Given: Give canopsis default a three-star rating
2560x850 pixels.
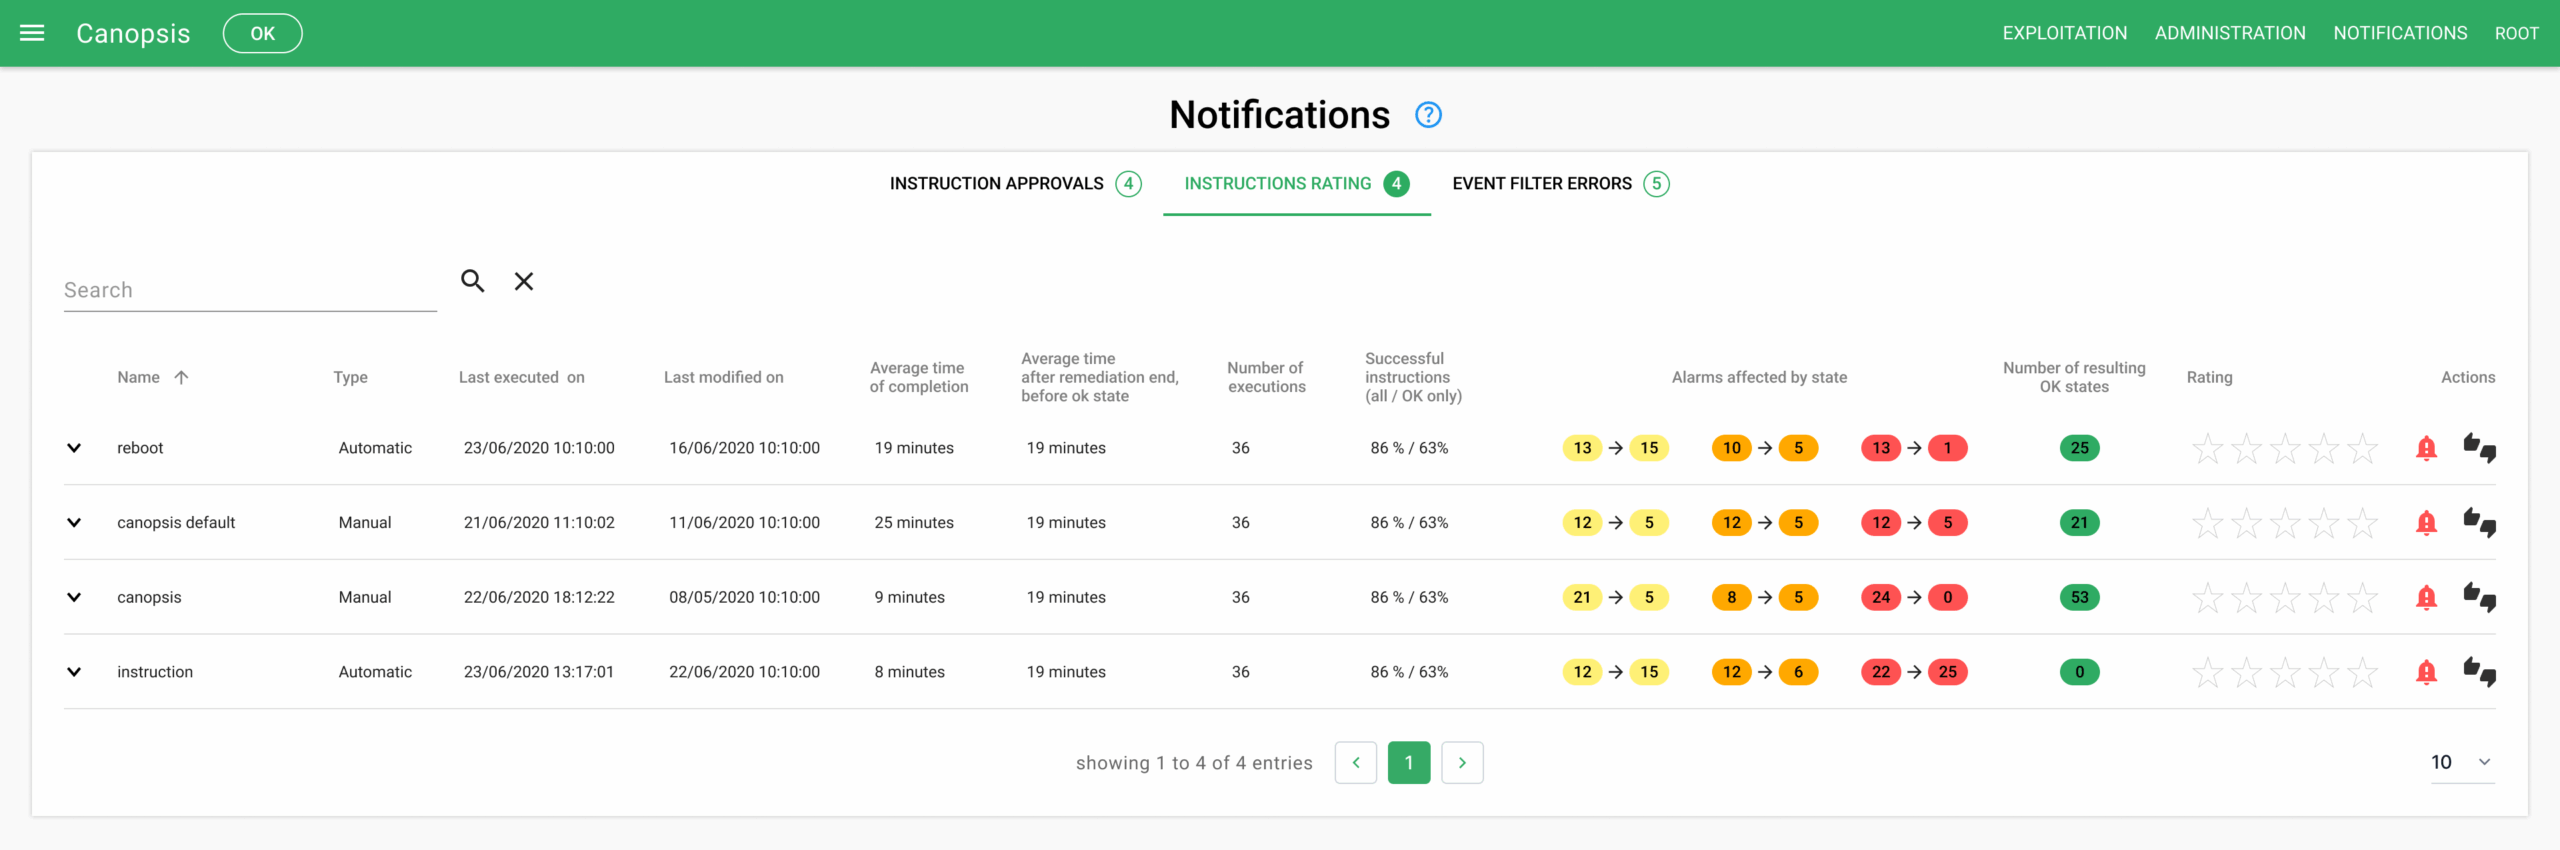Looking at the screenshot, I should (2285, 523).
